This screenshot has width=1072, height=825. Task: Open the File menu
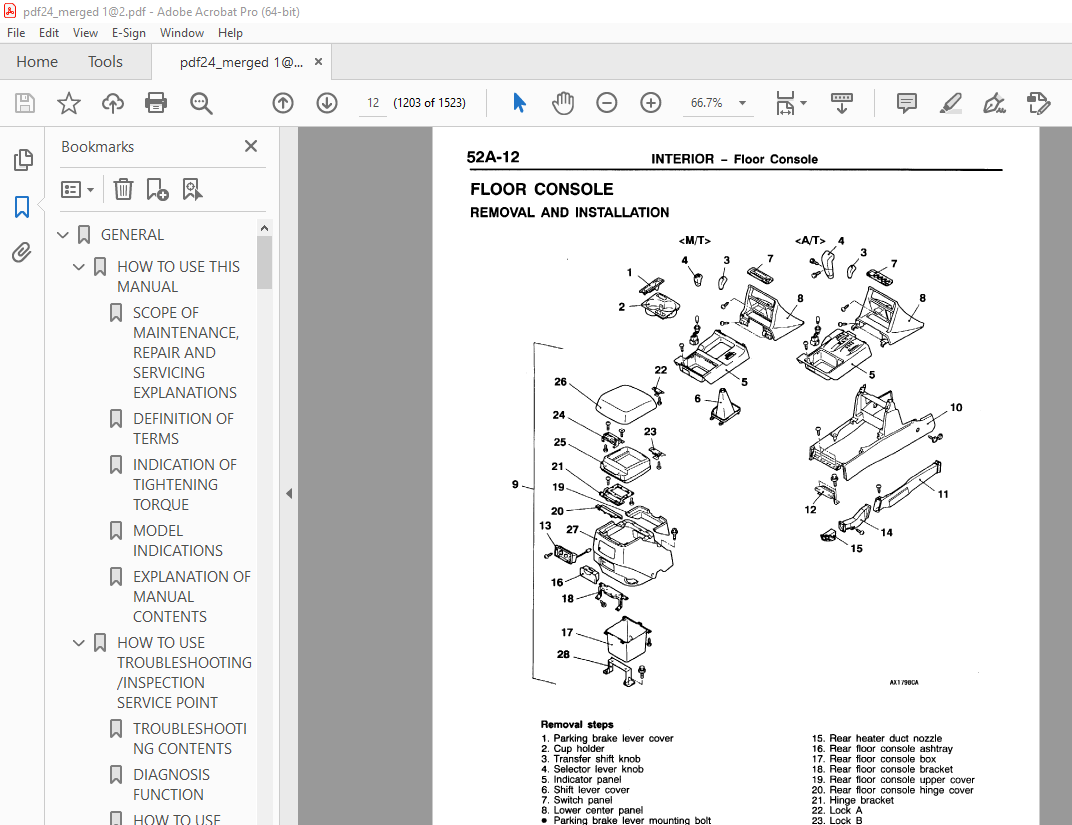(16, 33)
